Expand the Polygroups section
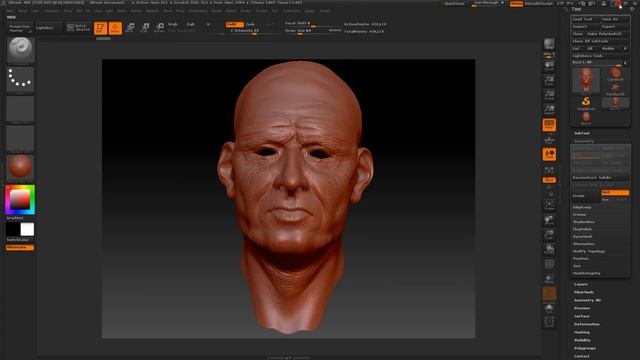640x360 pixels. [x=585, y=348]
